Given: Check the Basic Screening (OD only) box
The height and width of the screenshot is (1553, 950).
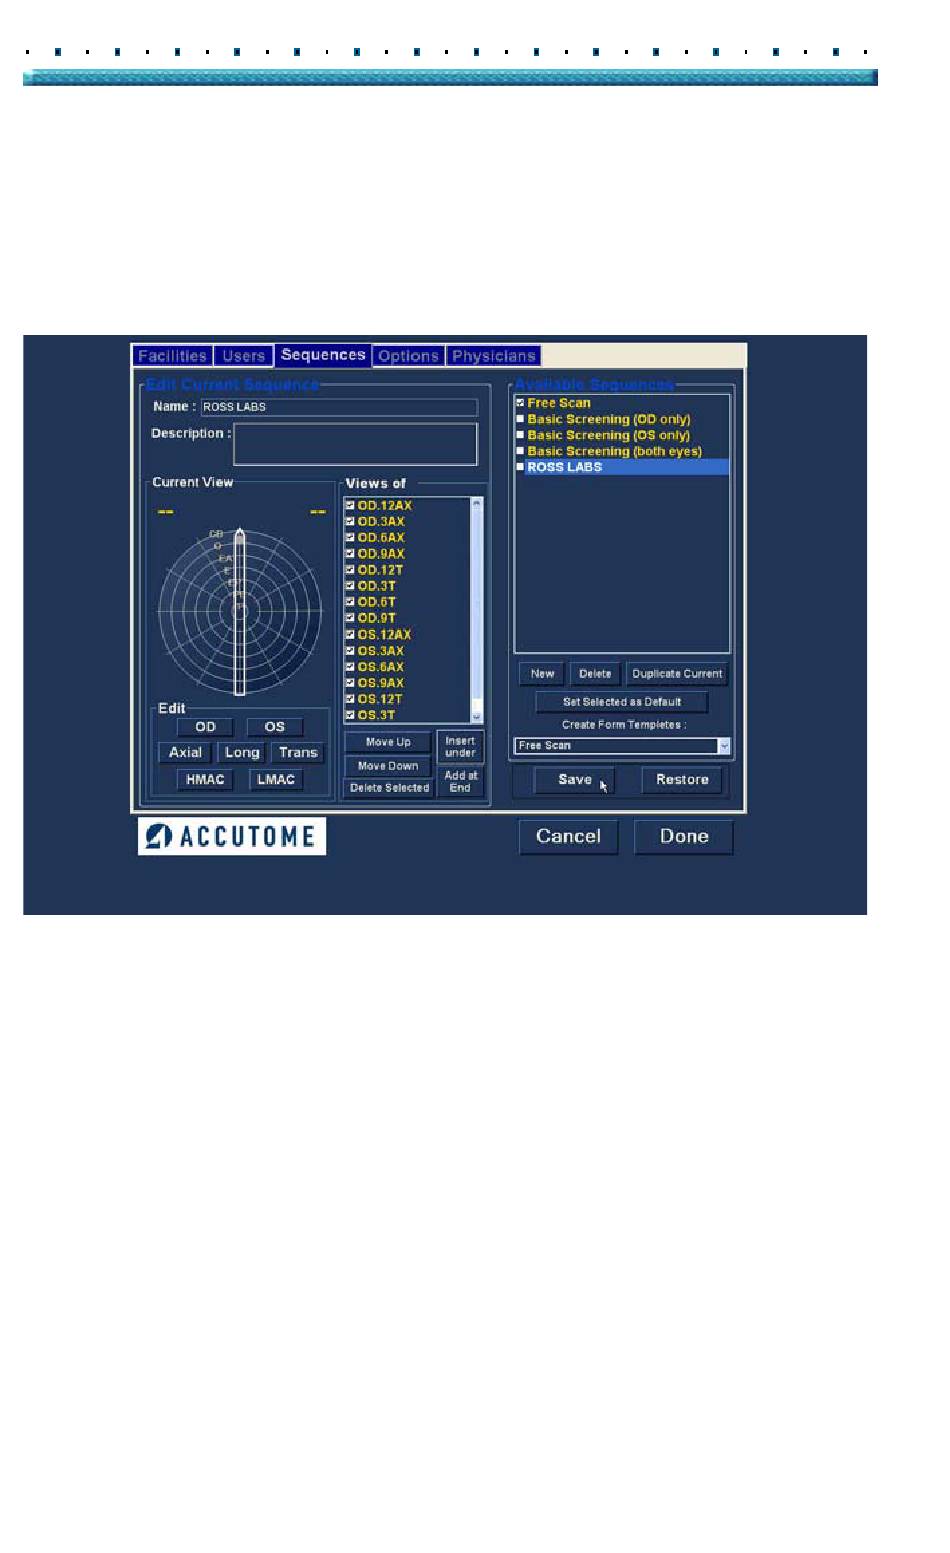Looking at the screenshot, I should click(520, 419).
